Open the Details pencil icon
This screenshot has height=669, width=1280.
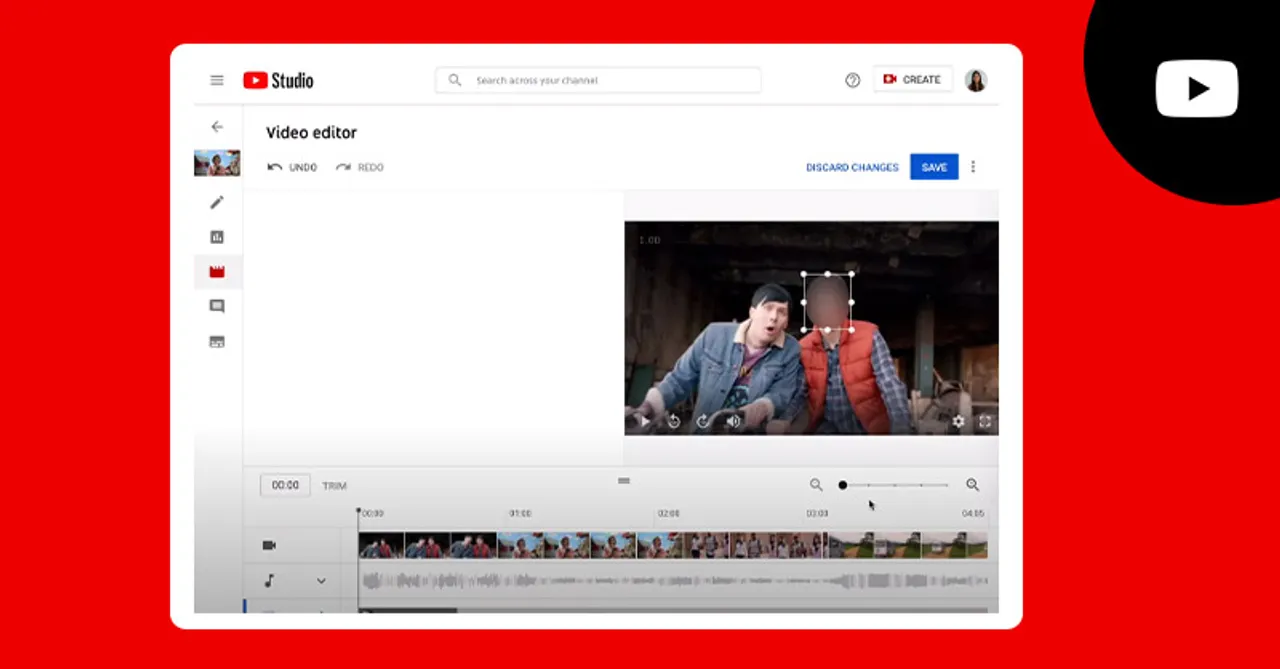coord(217,202)
